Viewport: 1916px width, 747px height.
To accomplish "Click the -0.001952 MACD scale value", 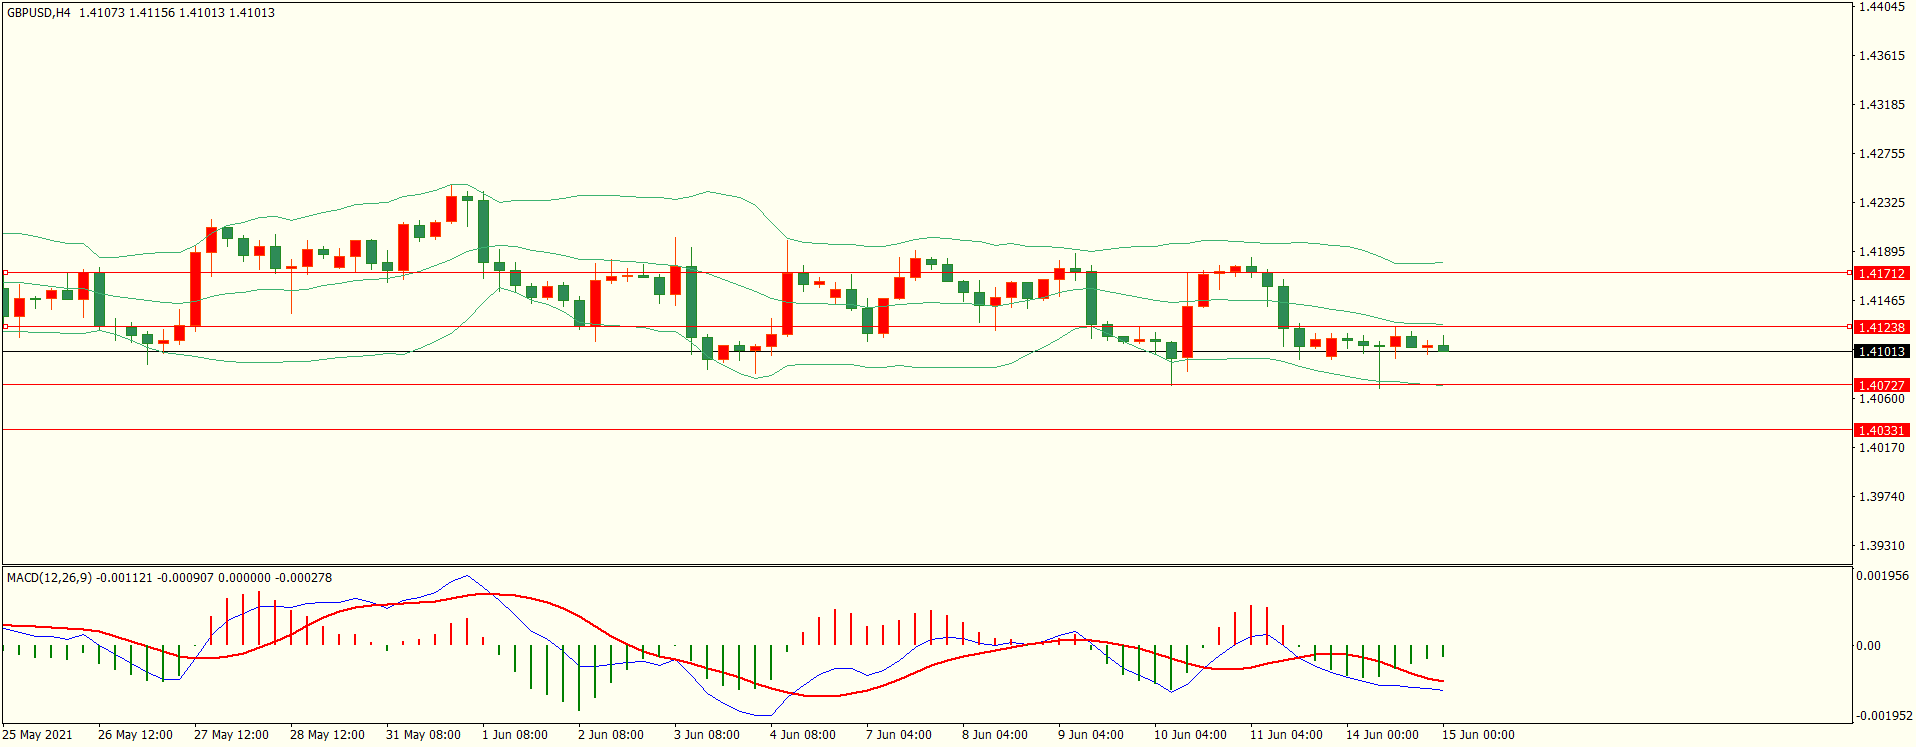I will click(x=1884, y=716).
